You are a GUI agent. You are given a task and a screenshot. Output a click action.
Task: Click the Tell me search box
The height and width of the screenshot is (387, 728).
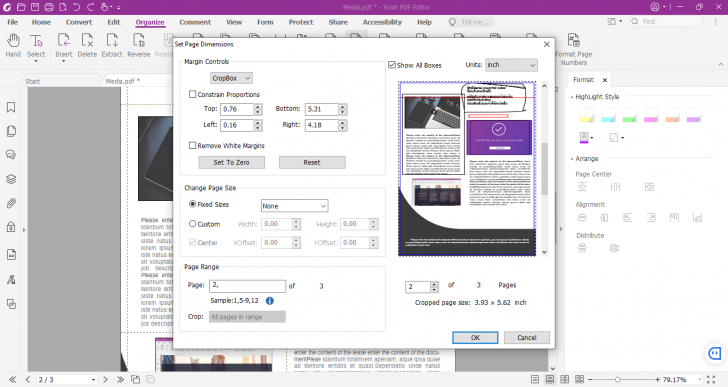pos(471,22)
